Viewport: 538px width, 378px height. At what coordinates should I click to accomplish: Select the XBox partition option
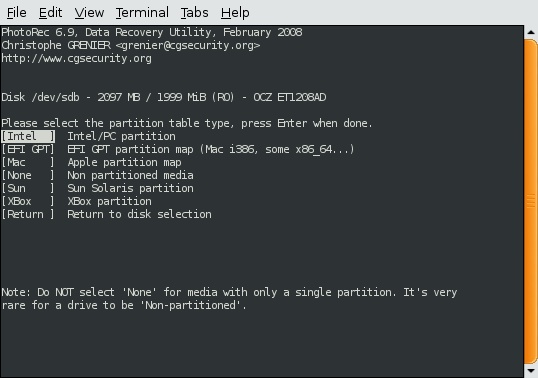coord(28,201)
